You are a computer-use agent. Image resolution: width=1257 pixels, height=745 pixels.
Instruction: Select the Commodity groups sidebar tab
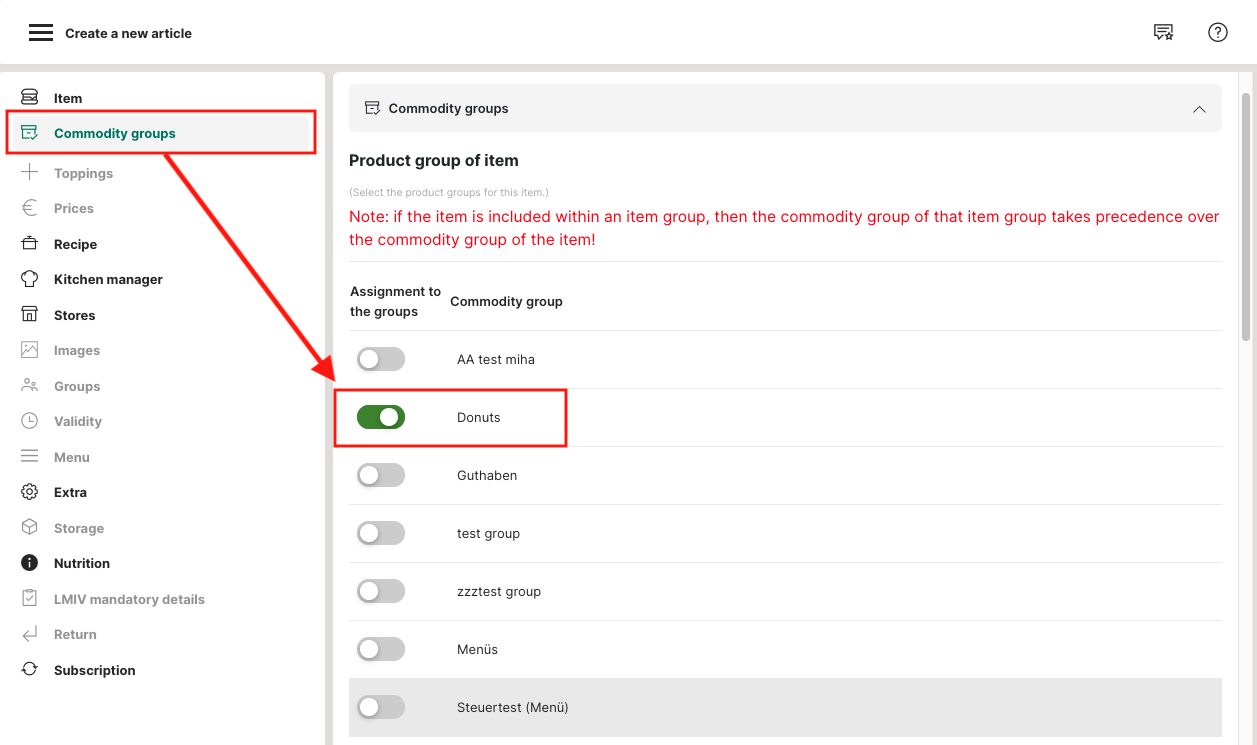point(114,133)
